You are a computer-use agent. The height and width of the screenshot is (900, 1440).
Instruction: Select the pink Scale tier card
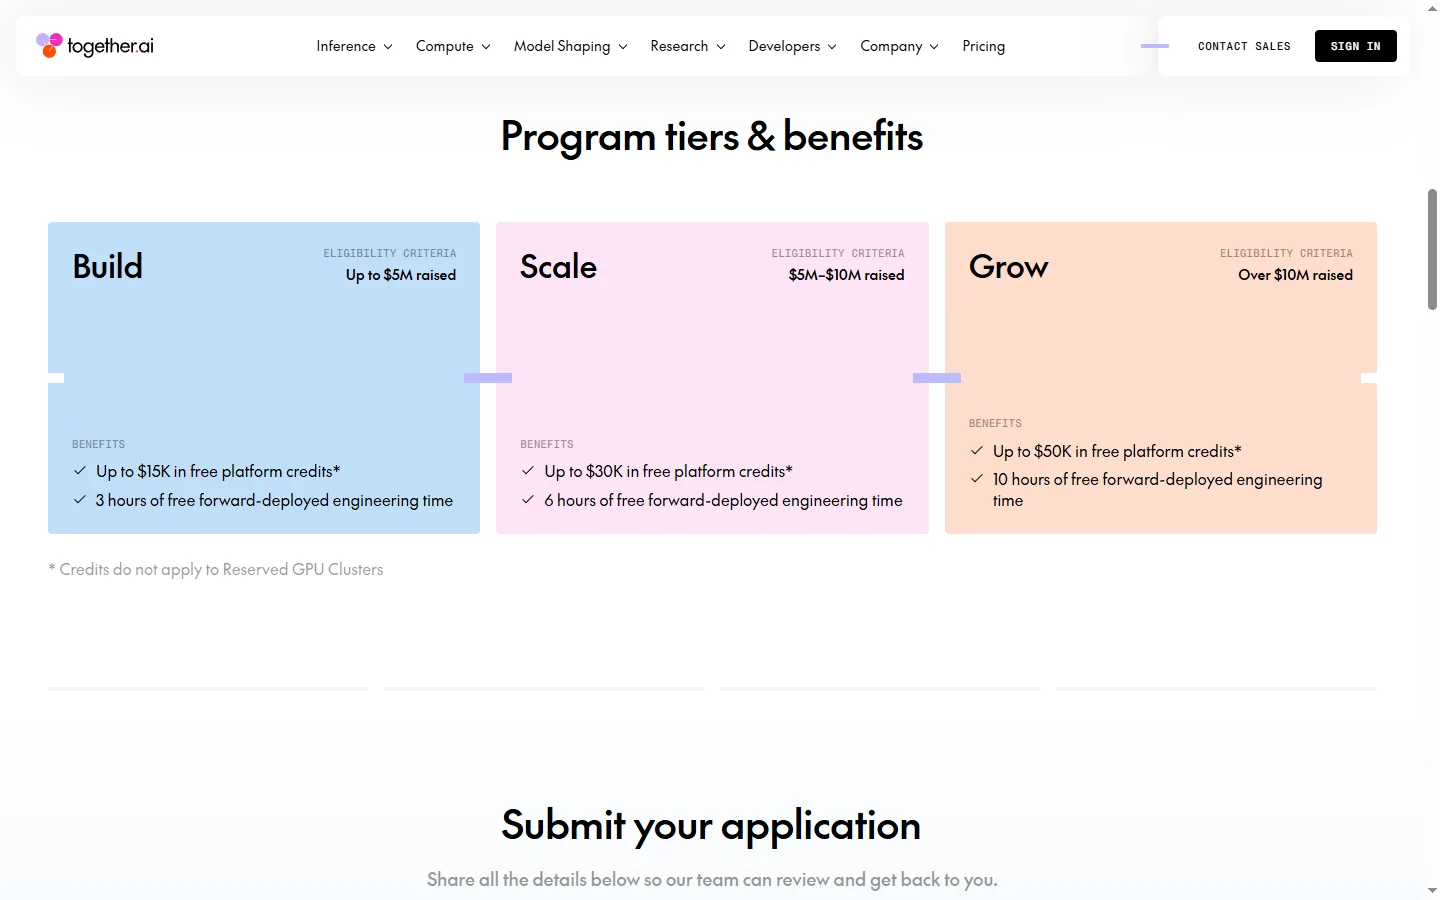tap(712, 378)
